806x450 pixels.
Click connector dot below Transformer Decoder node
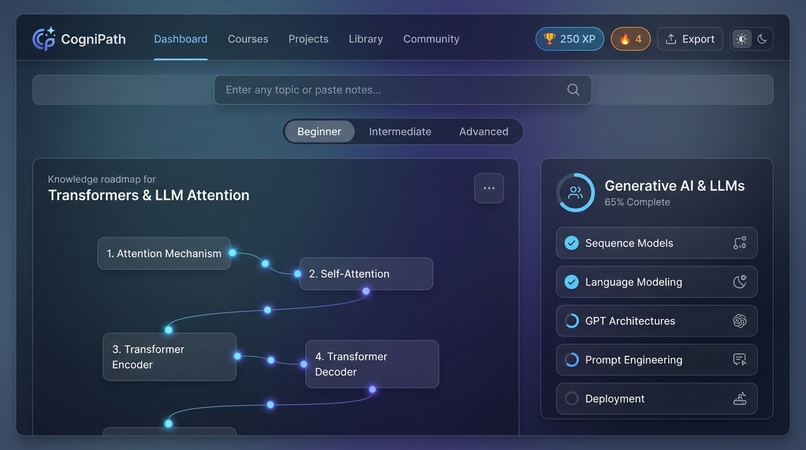372,389
